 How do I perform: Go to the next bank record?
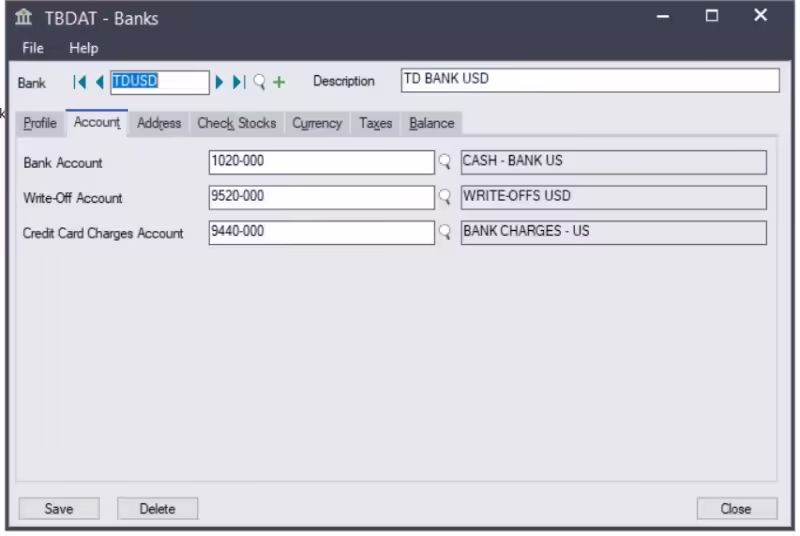pos(219,82)
